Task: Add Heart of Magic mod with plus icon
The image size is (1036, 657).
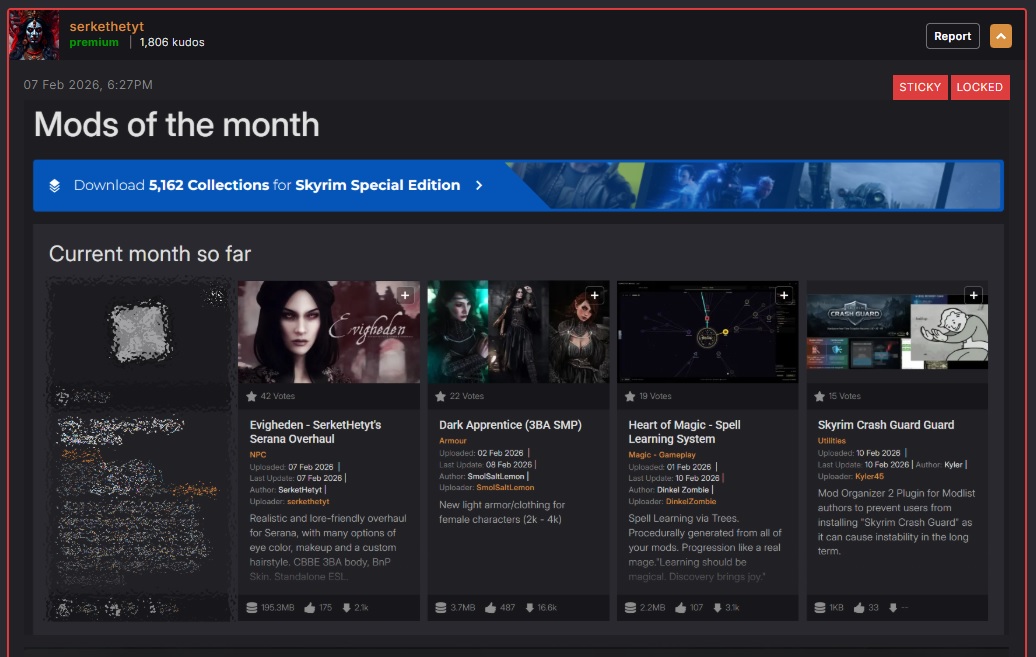Action: coord(784,295)
